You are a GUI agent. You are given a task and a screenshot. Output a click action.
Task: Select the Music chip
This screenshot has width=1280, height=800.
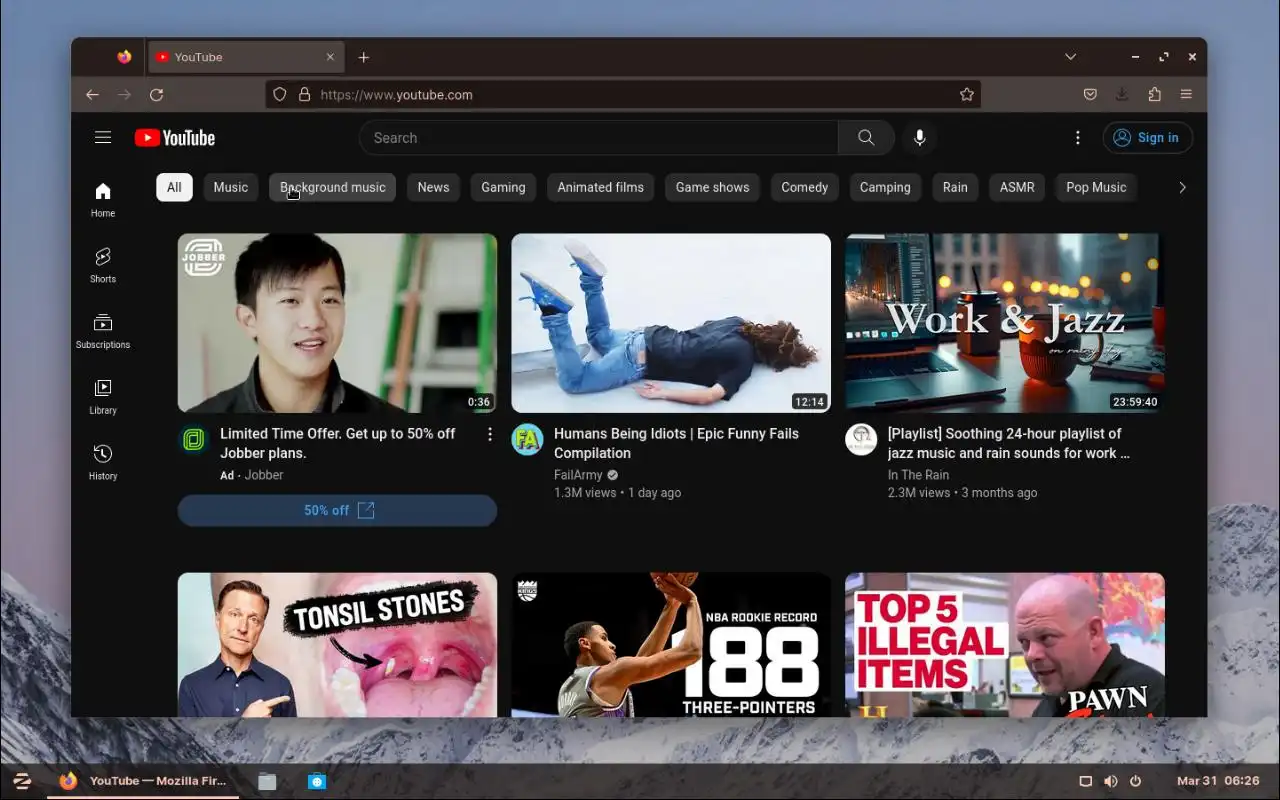230,187
